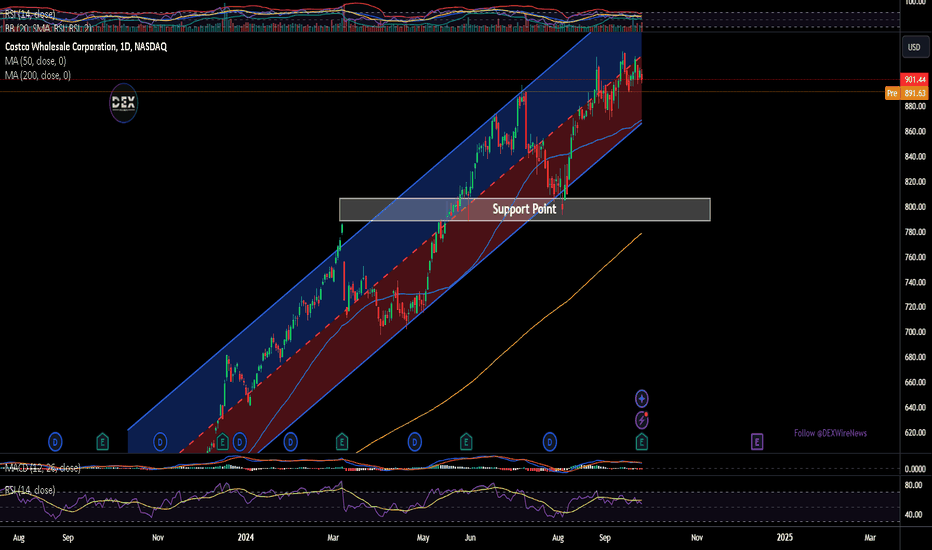Click the 2024 label on time axis

pos(245,537)
